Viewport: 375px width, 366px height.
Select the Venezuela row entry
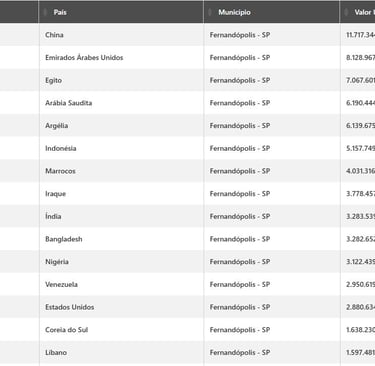187,284
